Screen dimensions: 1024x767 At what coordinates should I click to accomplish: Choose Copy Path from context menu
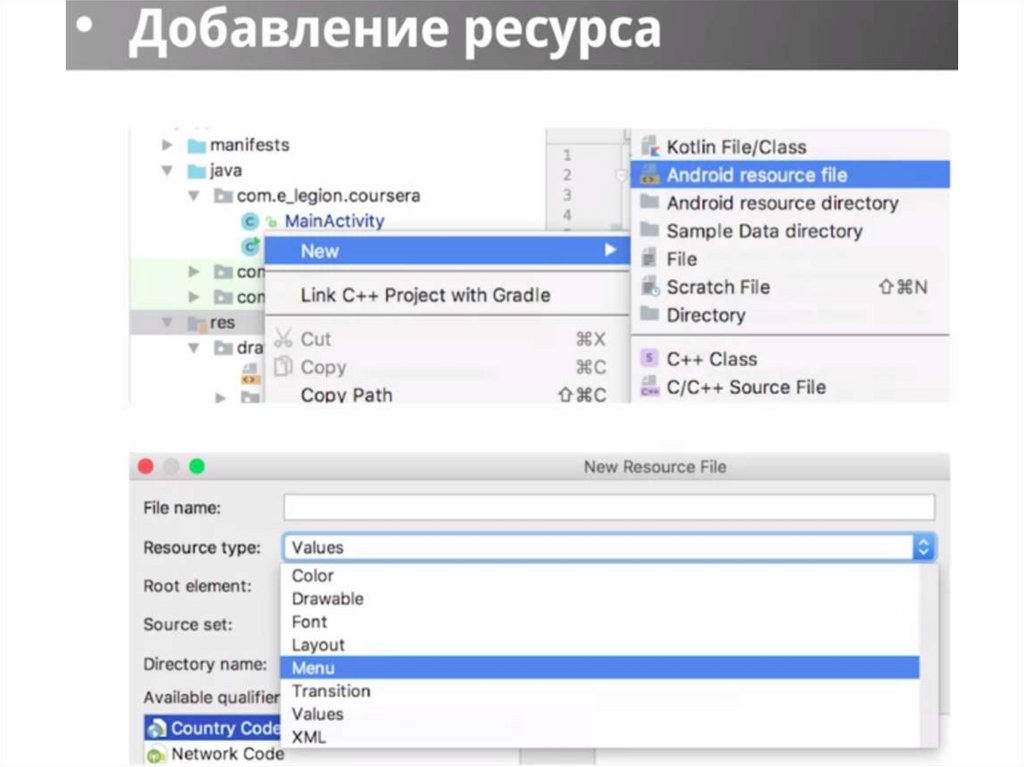tap(346, 395)
